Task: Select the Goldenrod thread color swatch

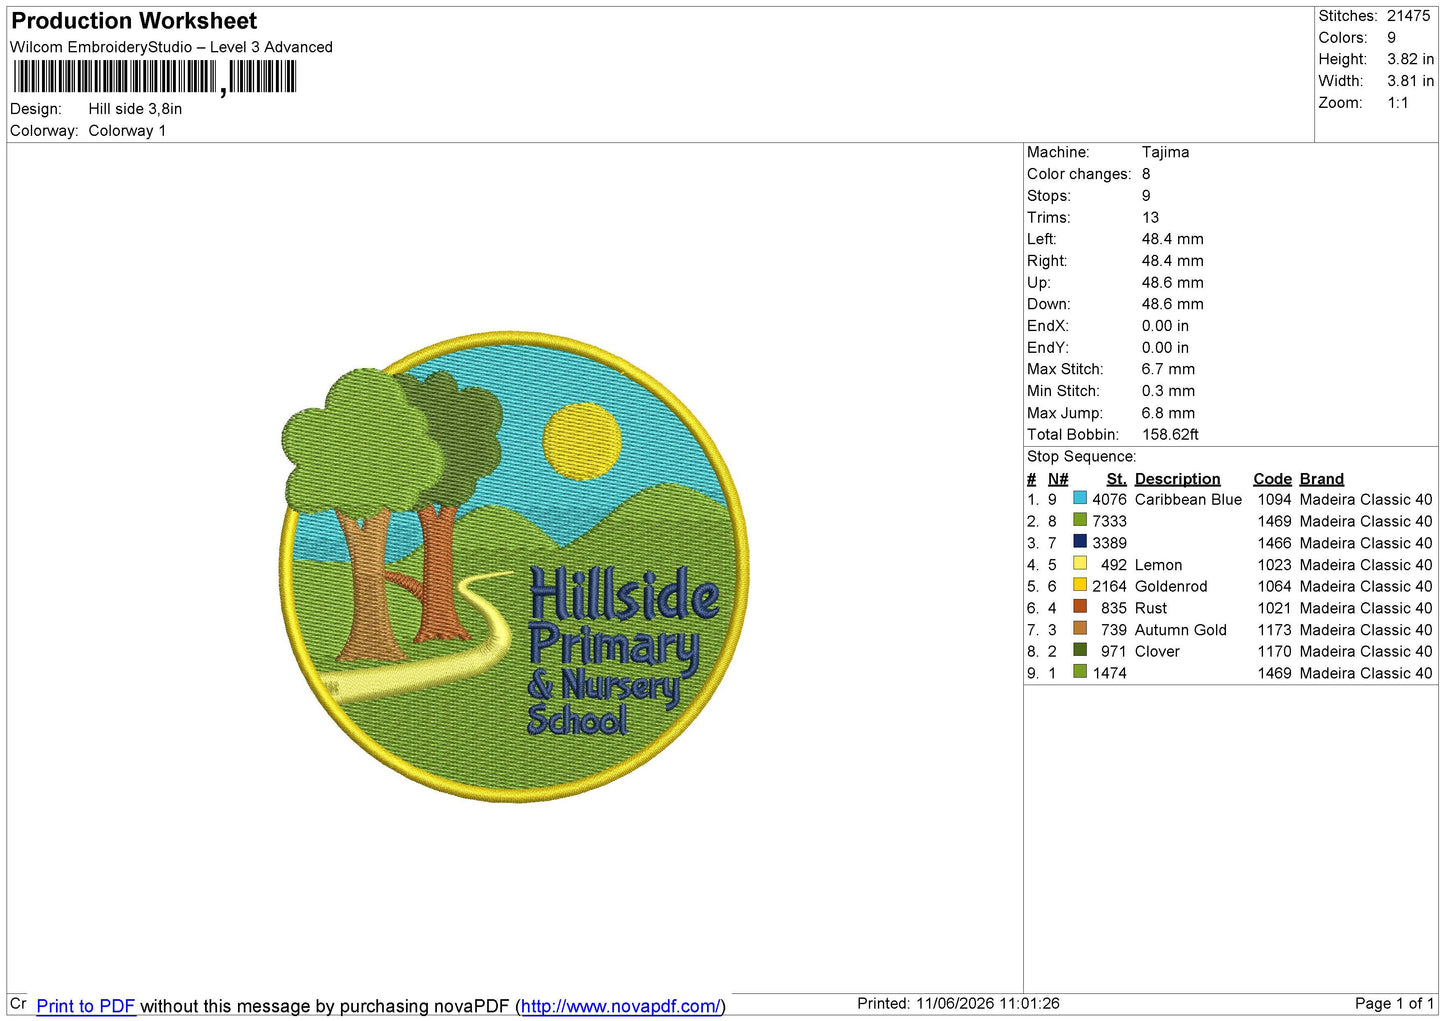Action: coord(1080,585)
